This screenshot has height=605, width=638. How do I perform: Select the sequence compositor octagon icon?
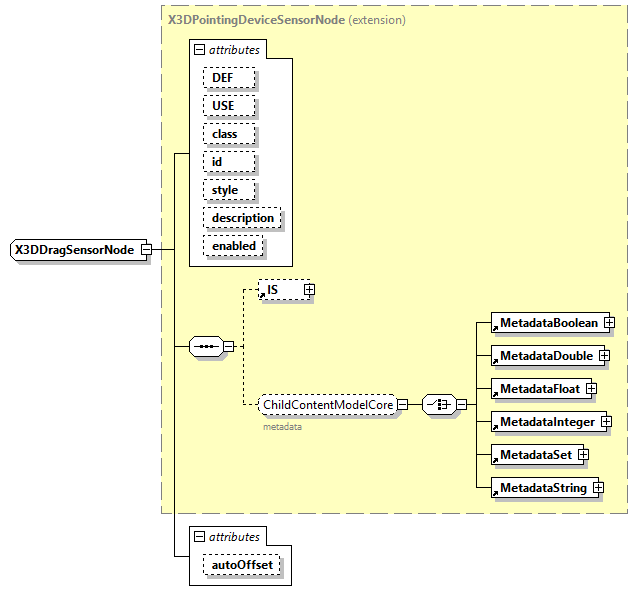tap(206, 347)
